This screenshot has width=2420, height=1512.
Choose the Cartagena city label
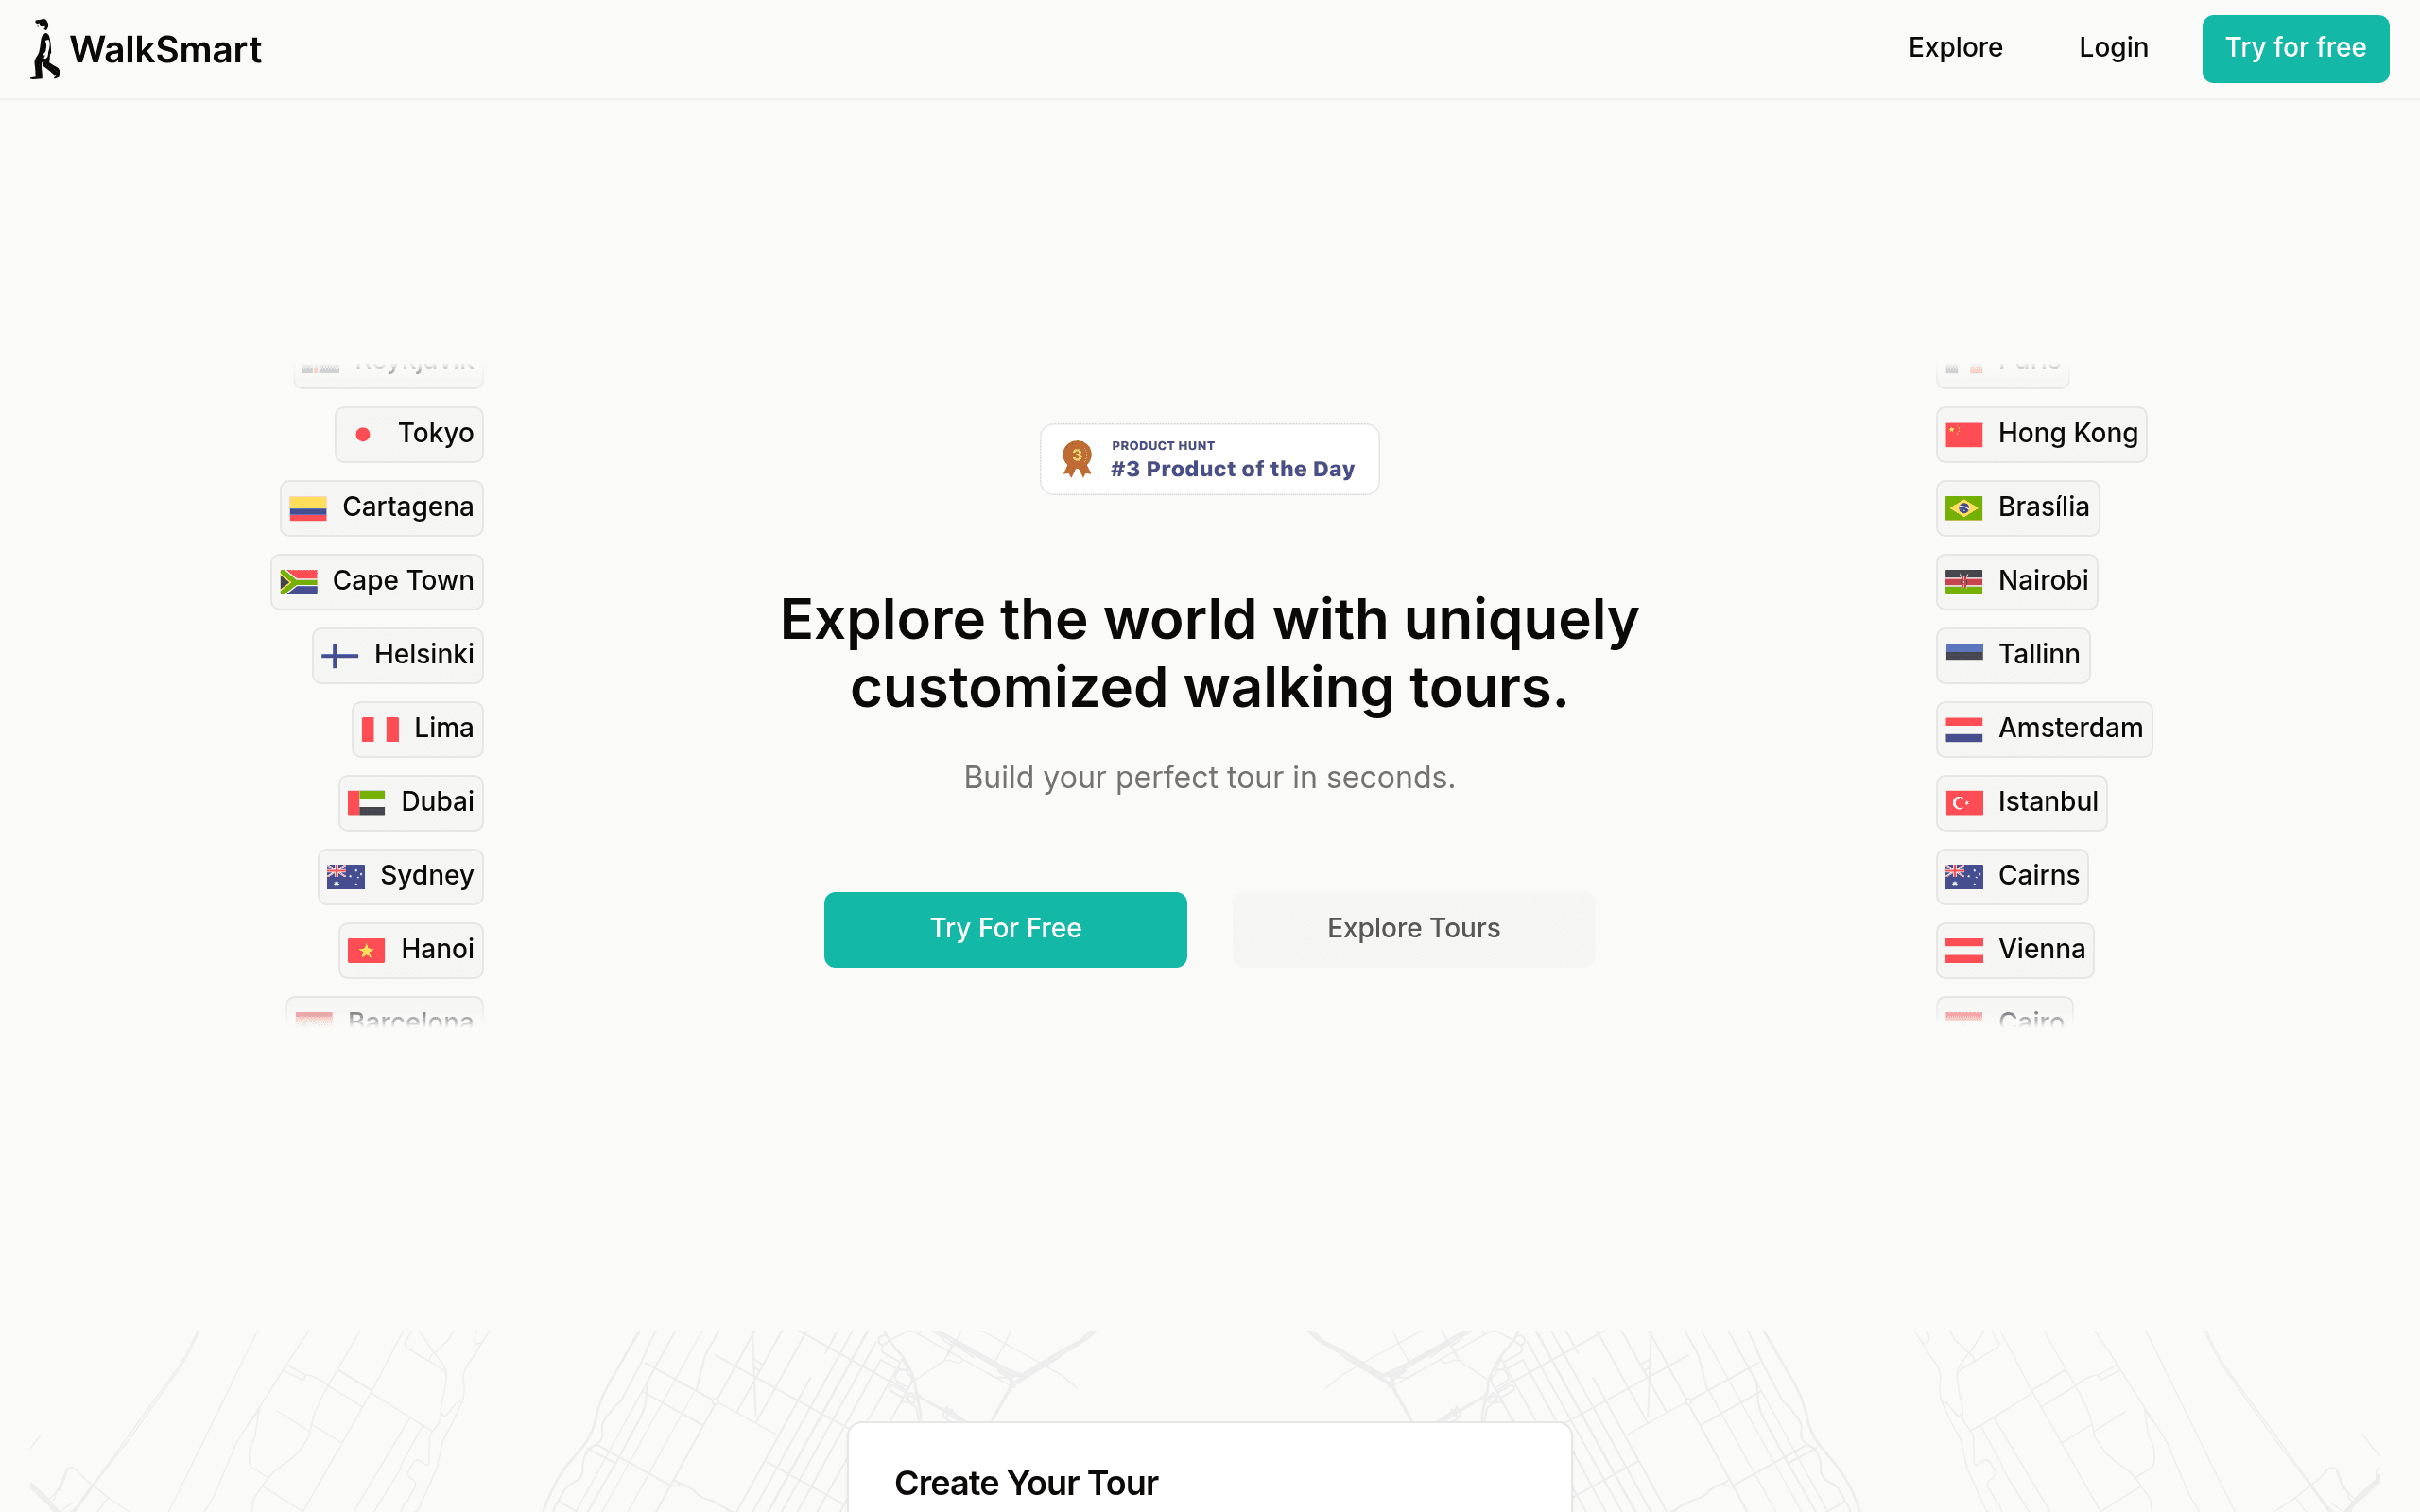tap(408, 507)
